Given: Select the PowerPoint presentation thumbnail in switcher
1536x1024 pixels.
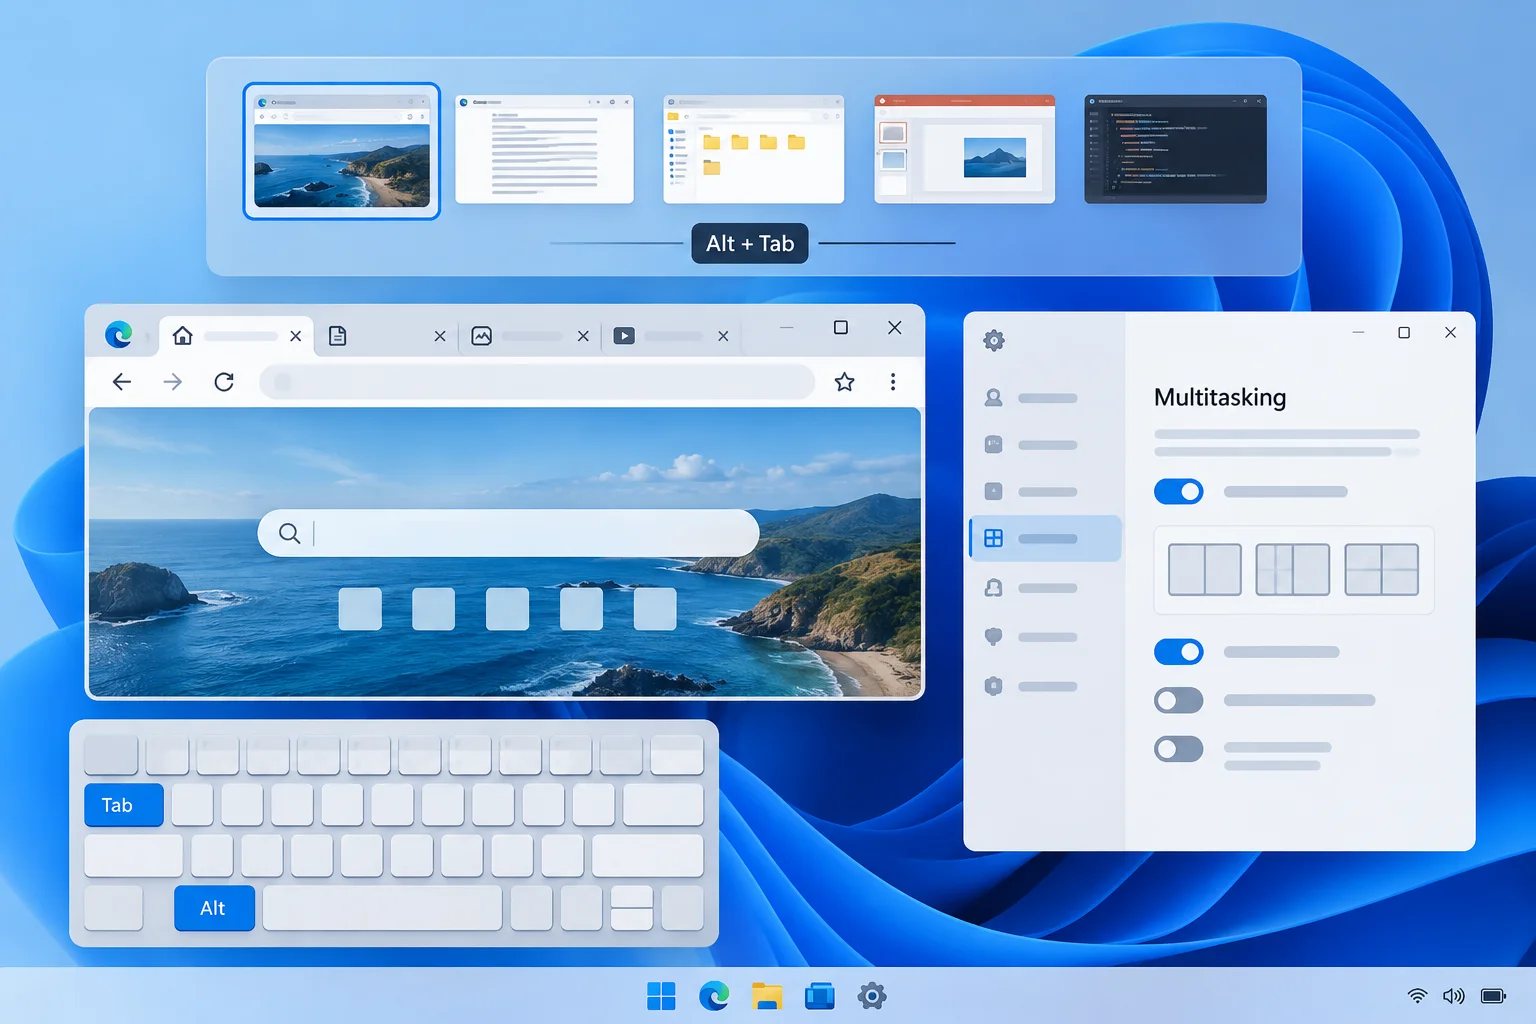Looking at the screenshot, I should point(965,149).
